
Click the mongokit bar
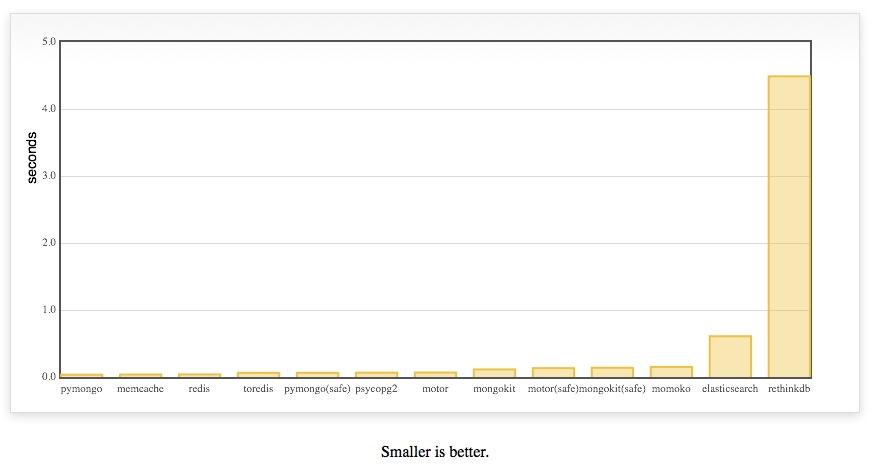click(494, 373)
